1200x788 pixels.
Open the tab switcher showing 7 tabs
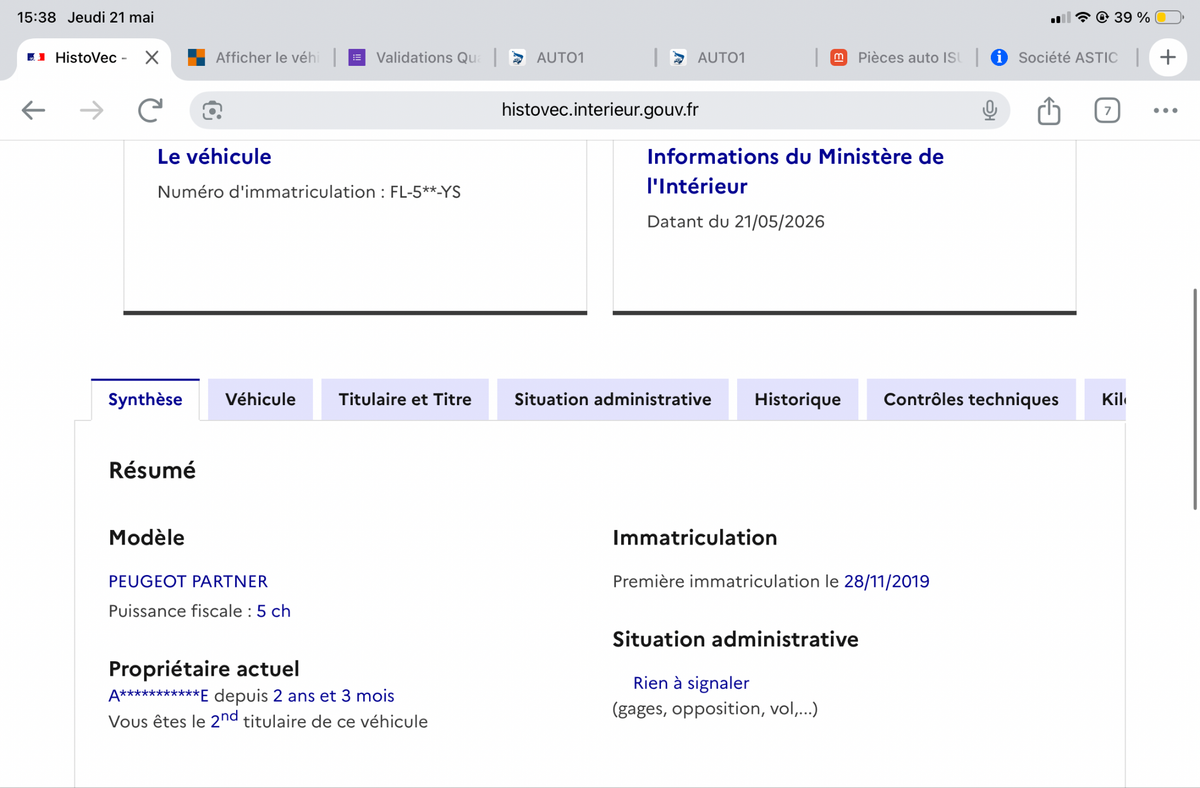1106,110
